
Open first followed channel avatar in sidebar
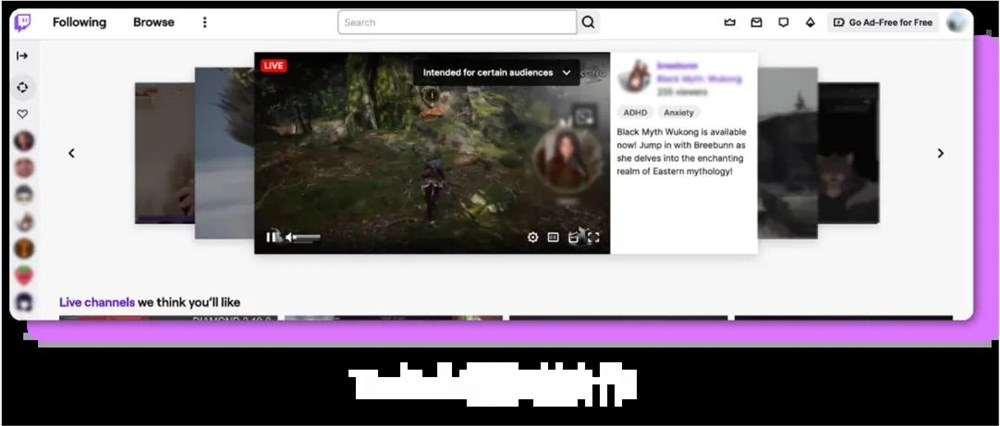[24, 141]
